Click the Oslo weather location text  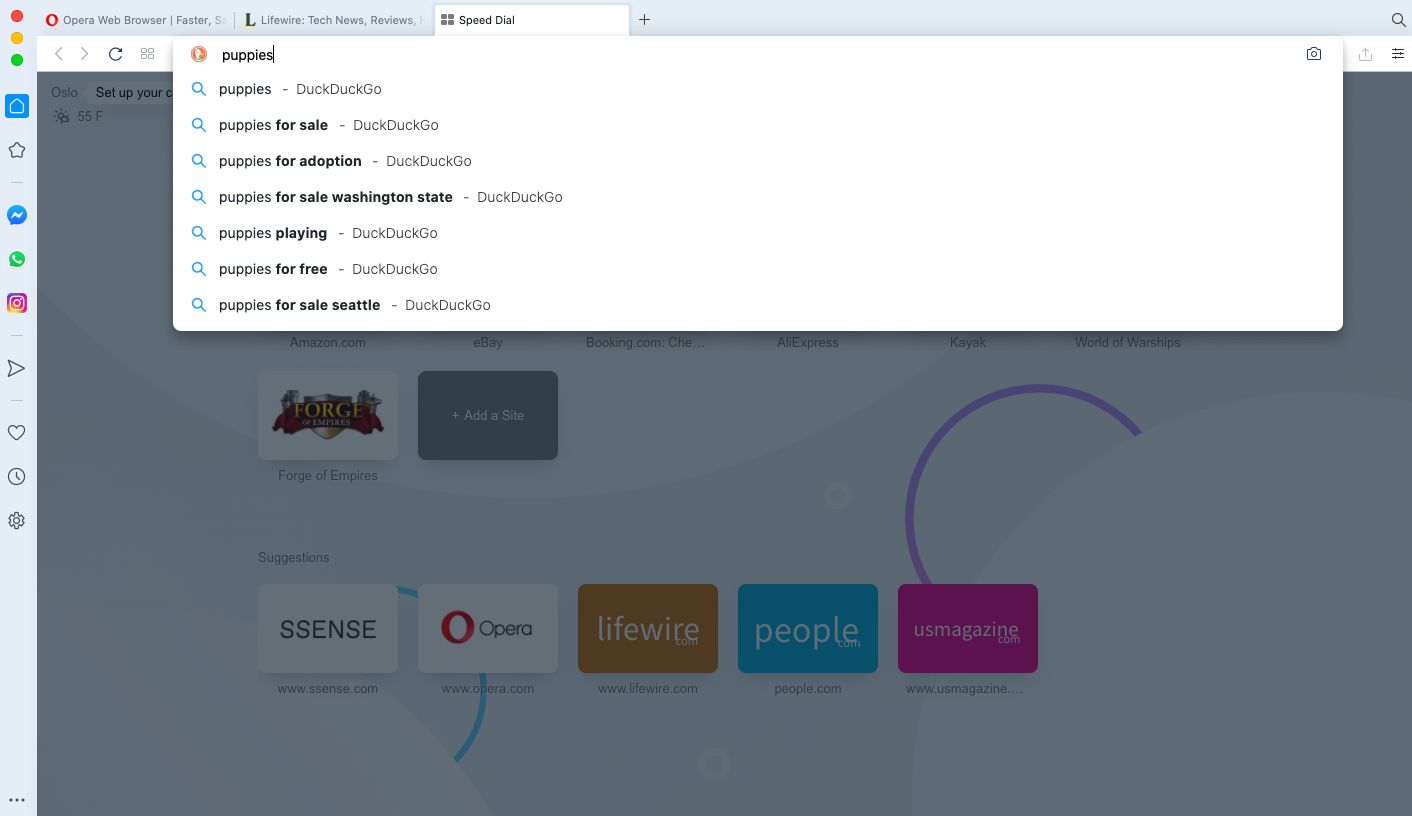(x=65, y=92)
